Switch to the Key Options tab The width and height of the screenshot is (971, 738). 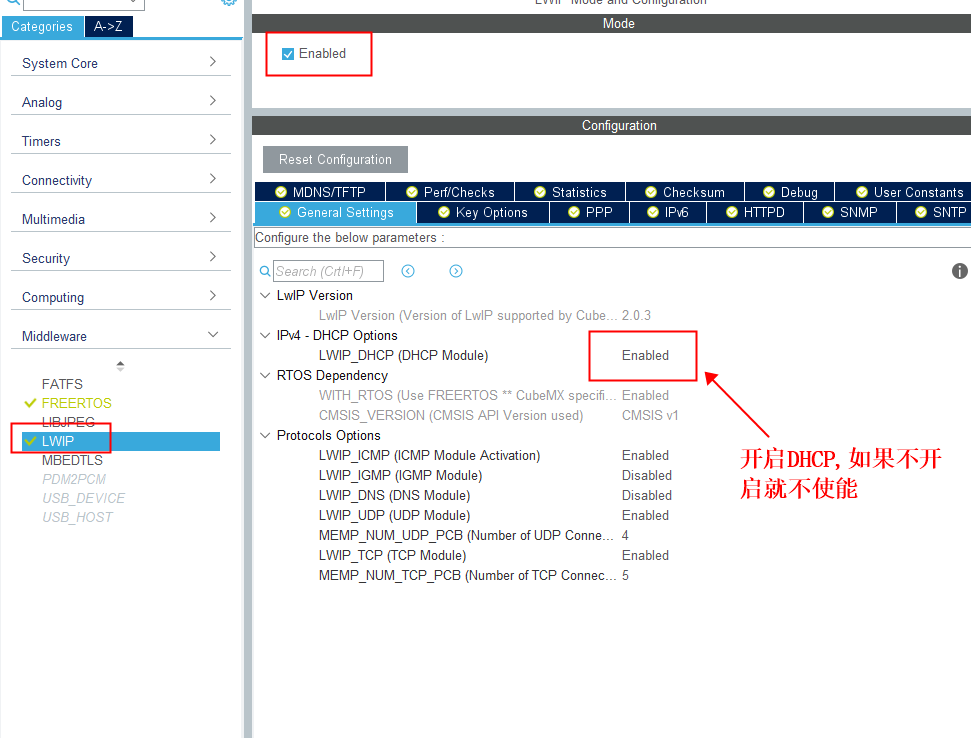point(482,212)
